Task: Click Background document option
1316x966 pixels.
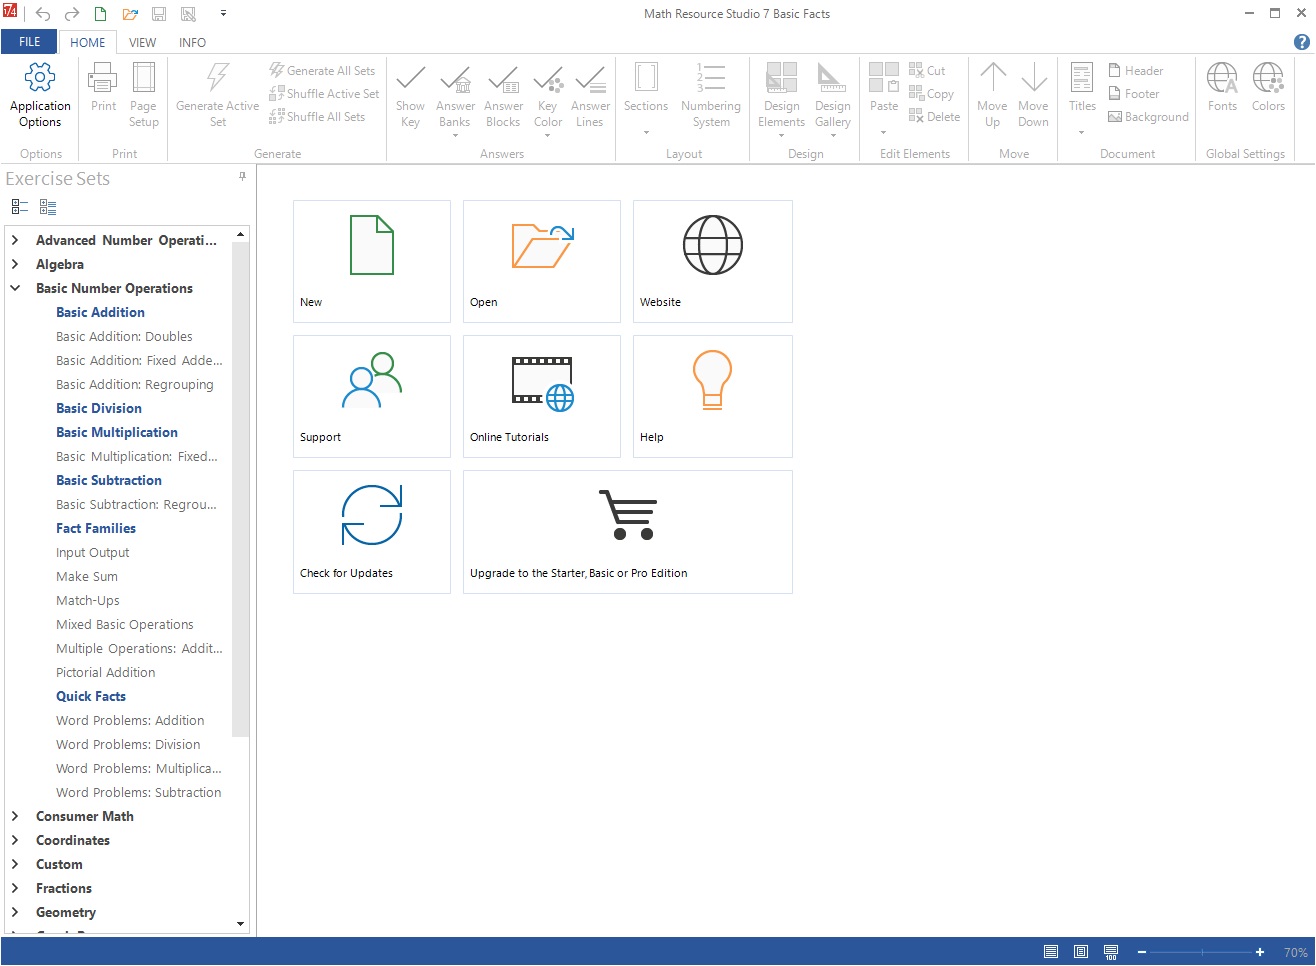Action: [x=1148, y=116]
